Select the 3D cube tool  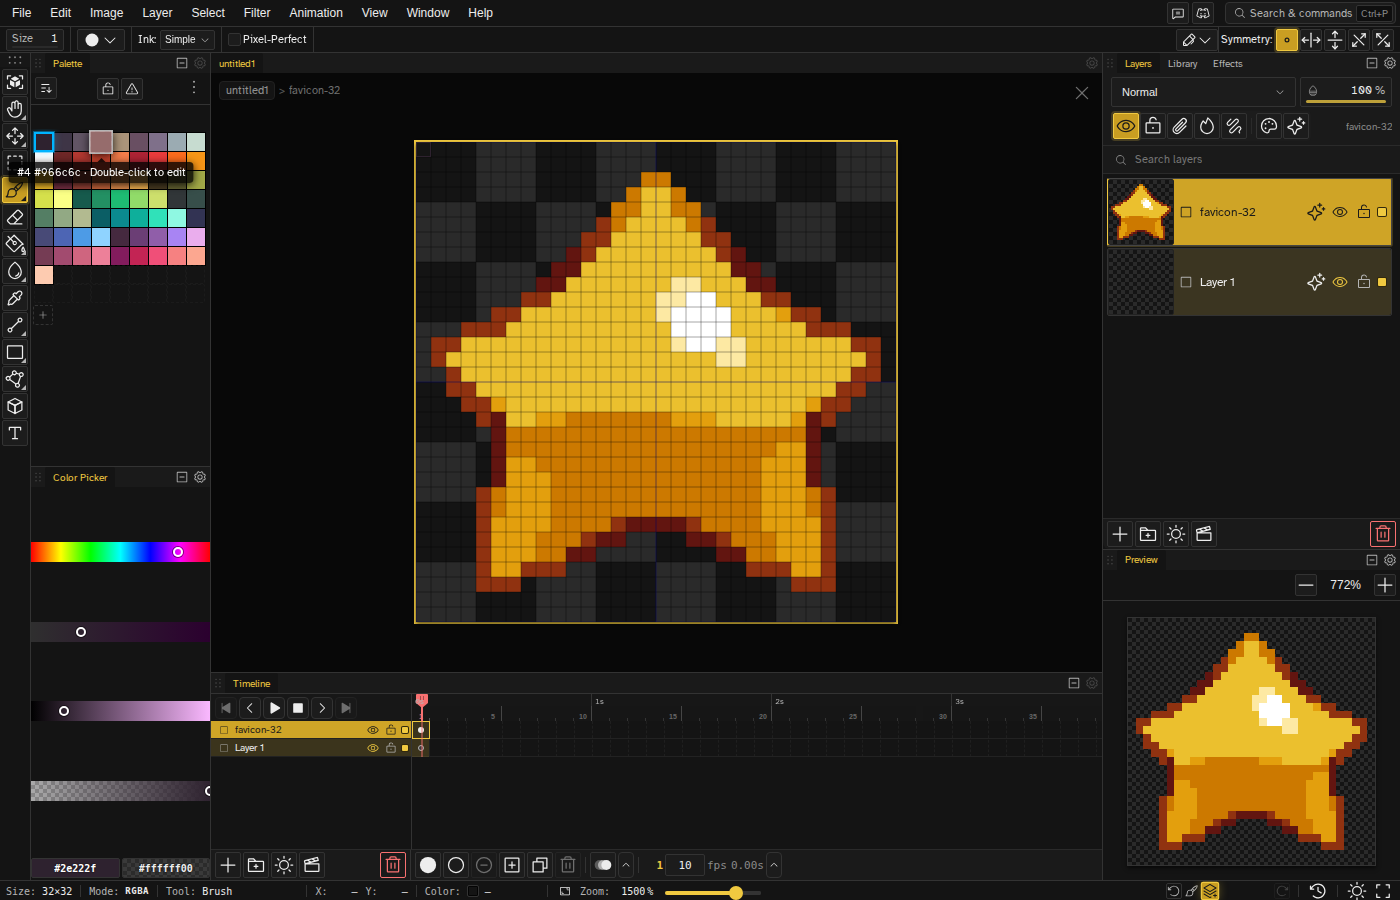15,406
